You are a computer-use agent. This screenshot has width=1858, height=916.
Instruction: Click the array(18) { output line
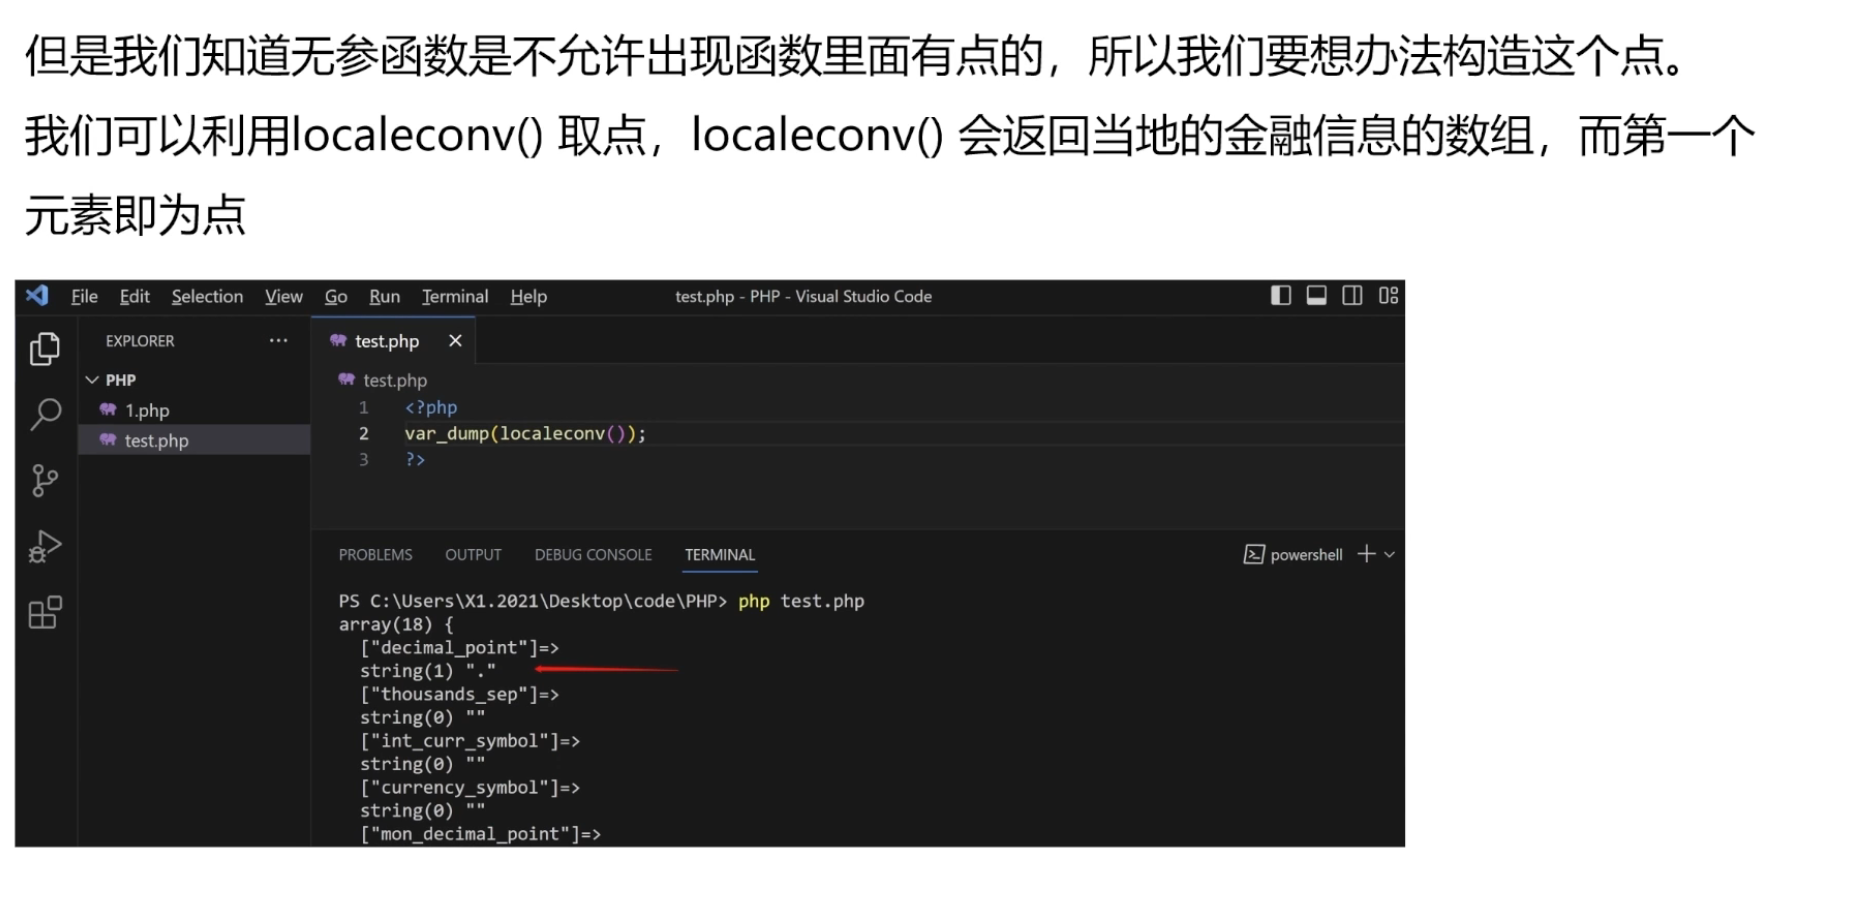pyautogui.click(x=396, y=624)
